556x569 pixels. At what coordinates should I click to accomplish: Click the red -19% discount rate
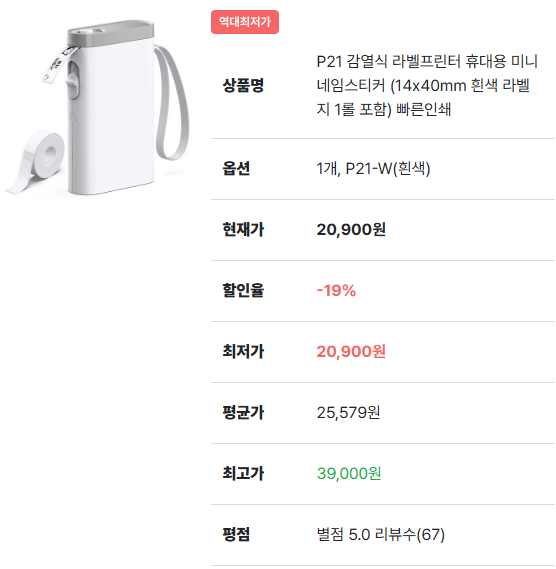(x=336, y=291)
